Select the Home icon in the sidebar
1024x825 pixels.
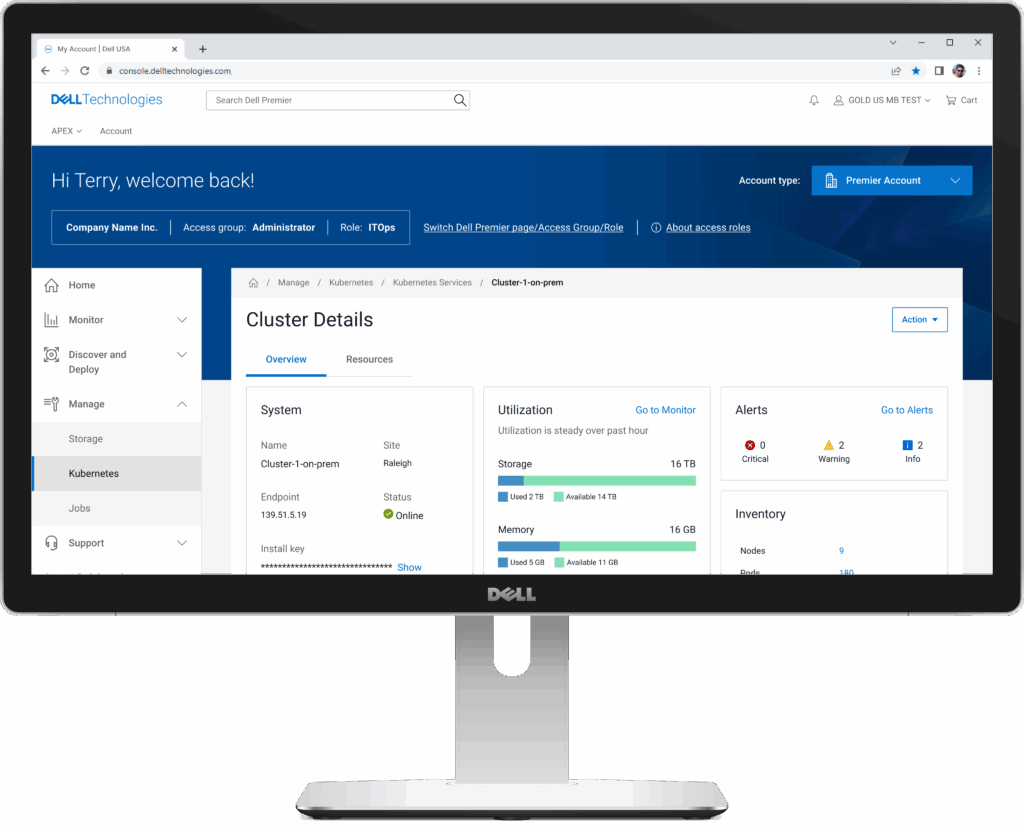pyautogui.click(x=49, y=285)
